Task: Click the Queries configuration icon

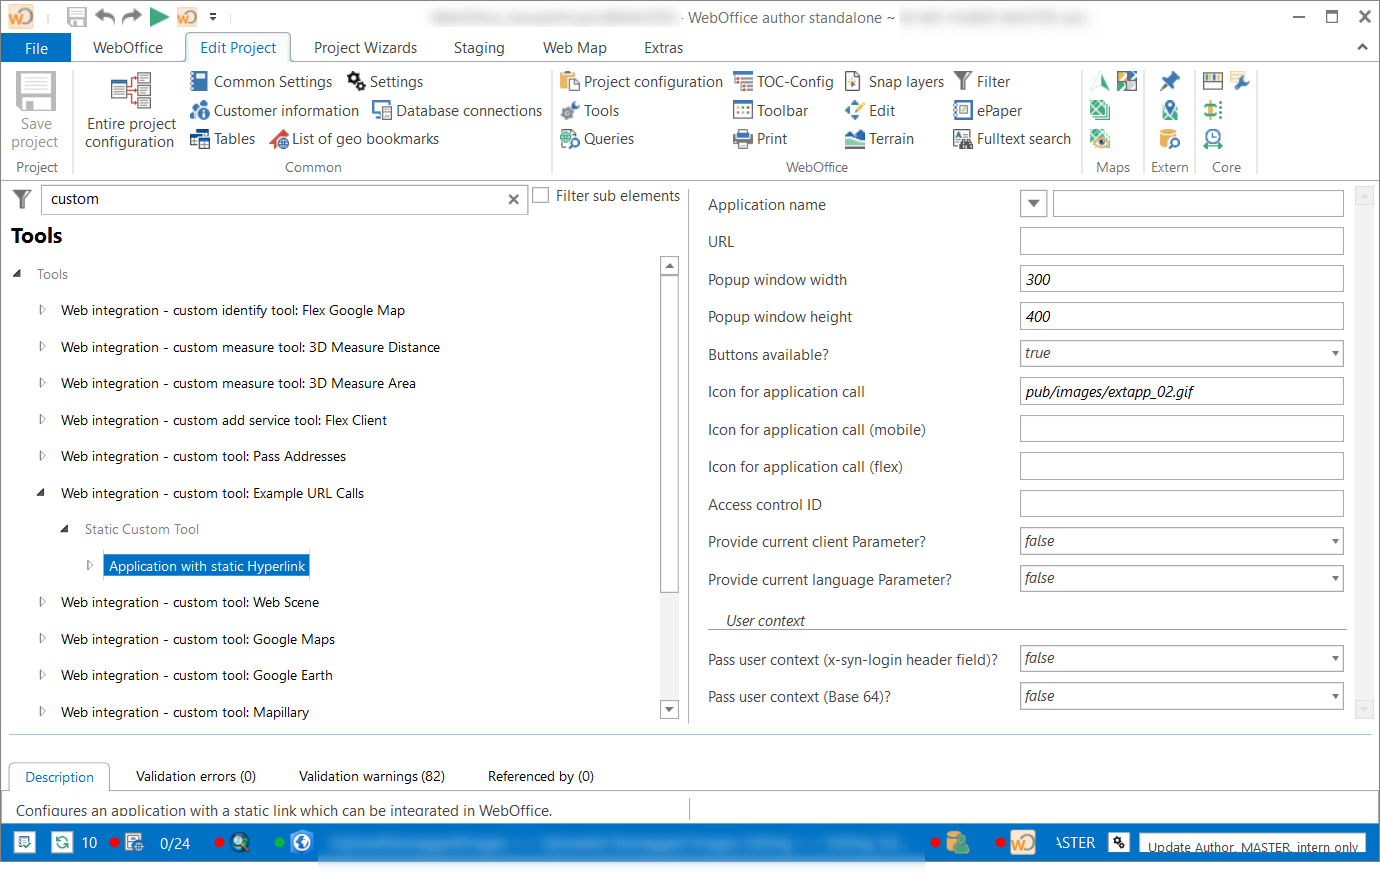Action: tap(596, 139)
